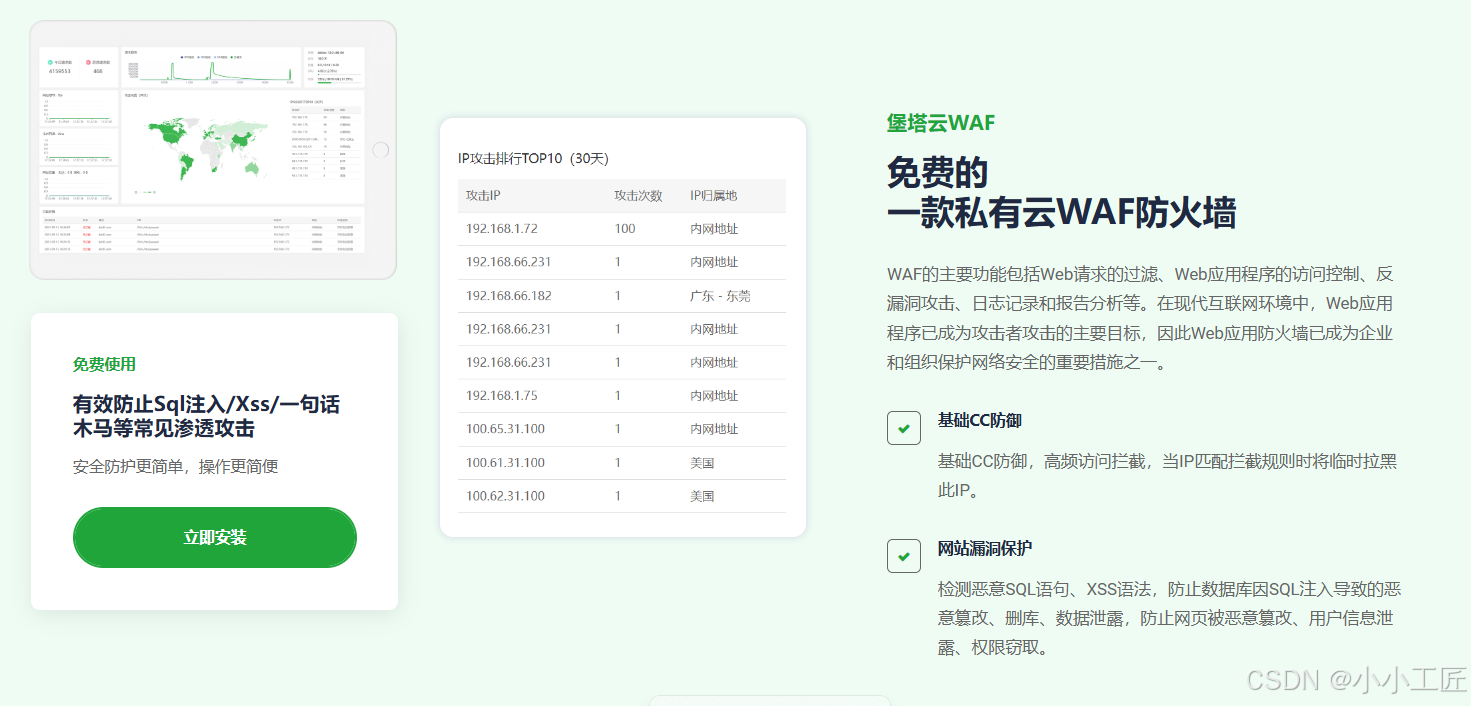This screenshot has height=706, width=1471.
Task: Click the heading 一款私有云WAF防火墙
Action: (1061, 213)
